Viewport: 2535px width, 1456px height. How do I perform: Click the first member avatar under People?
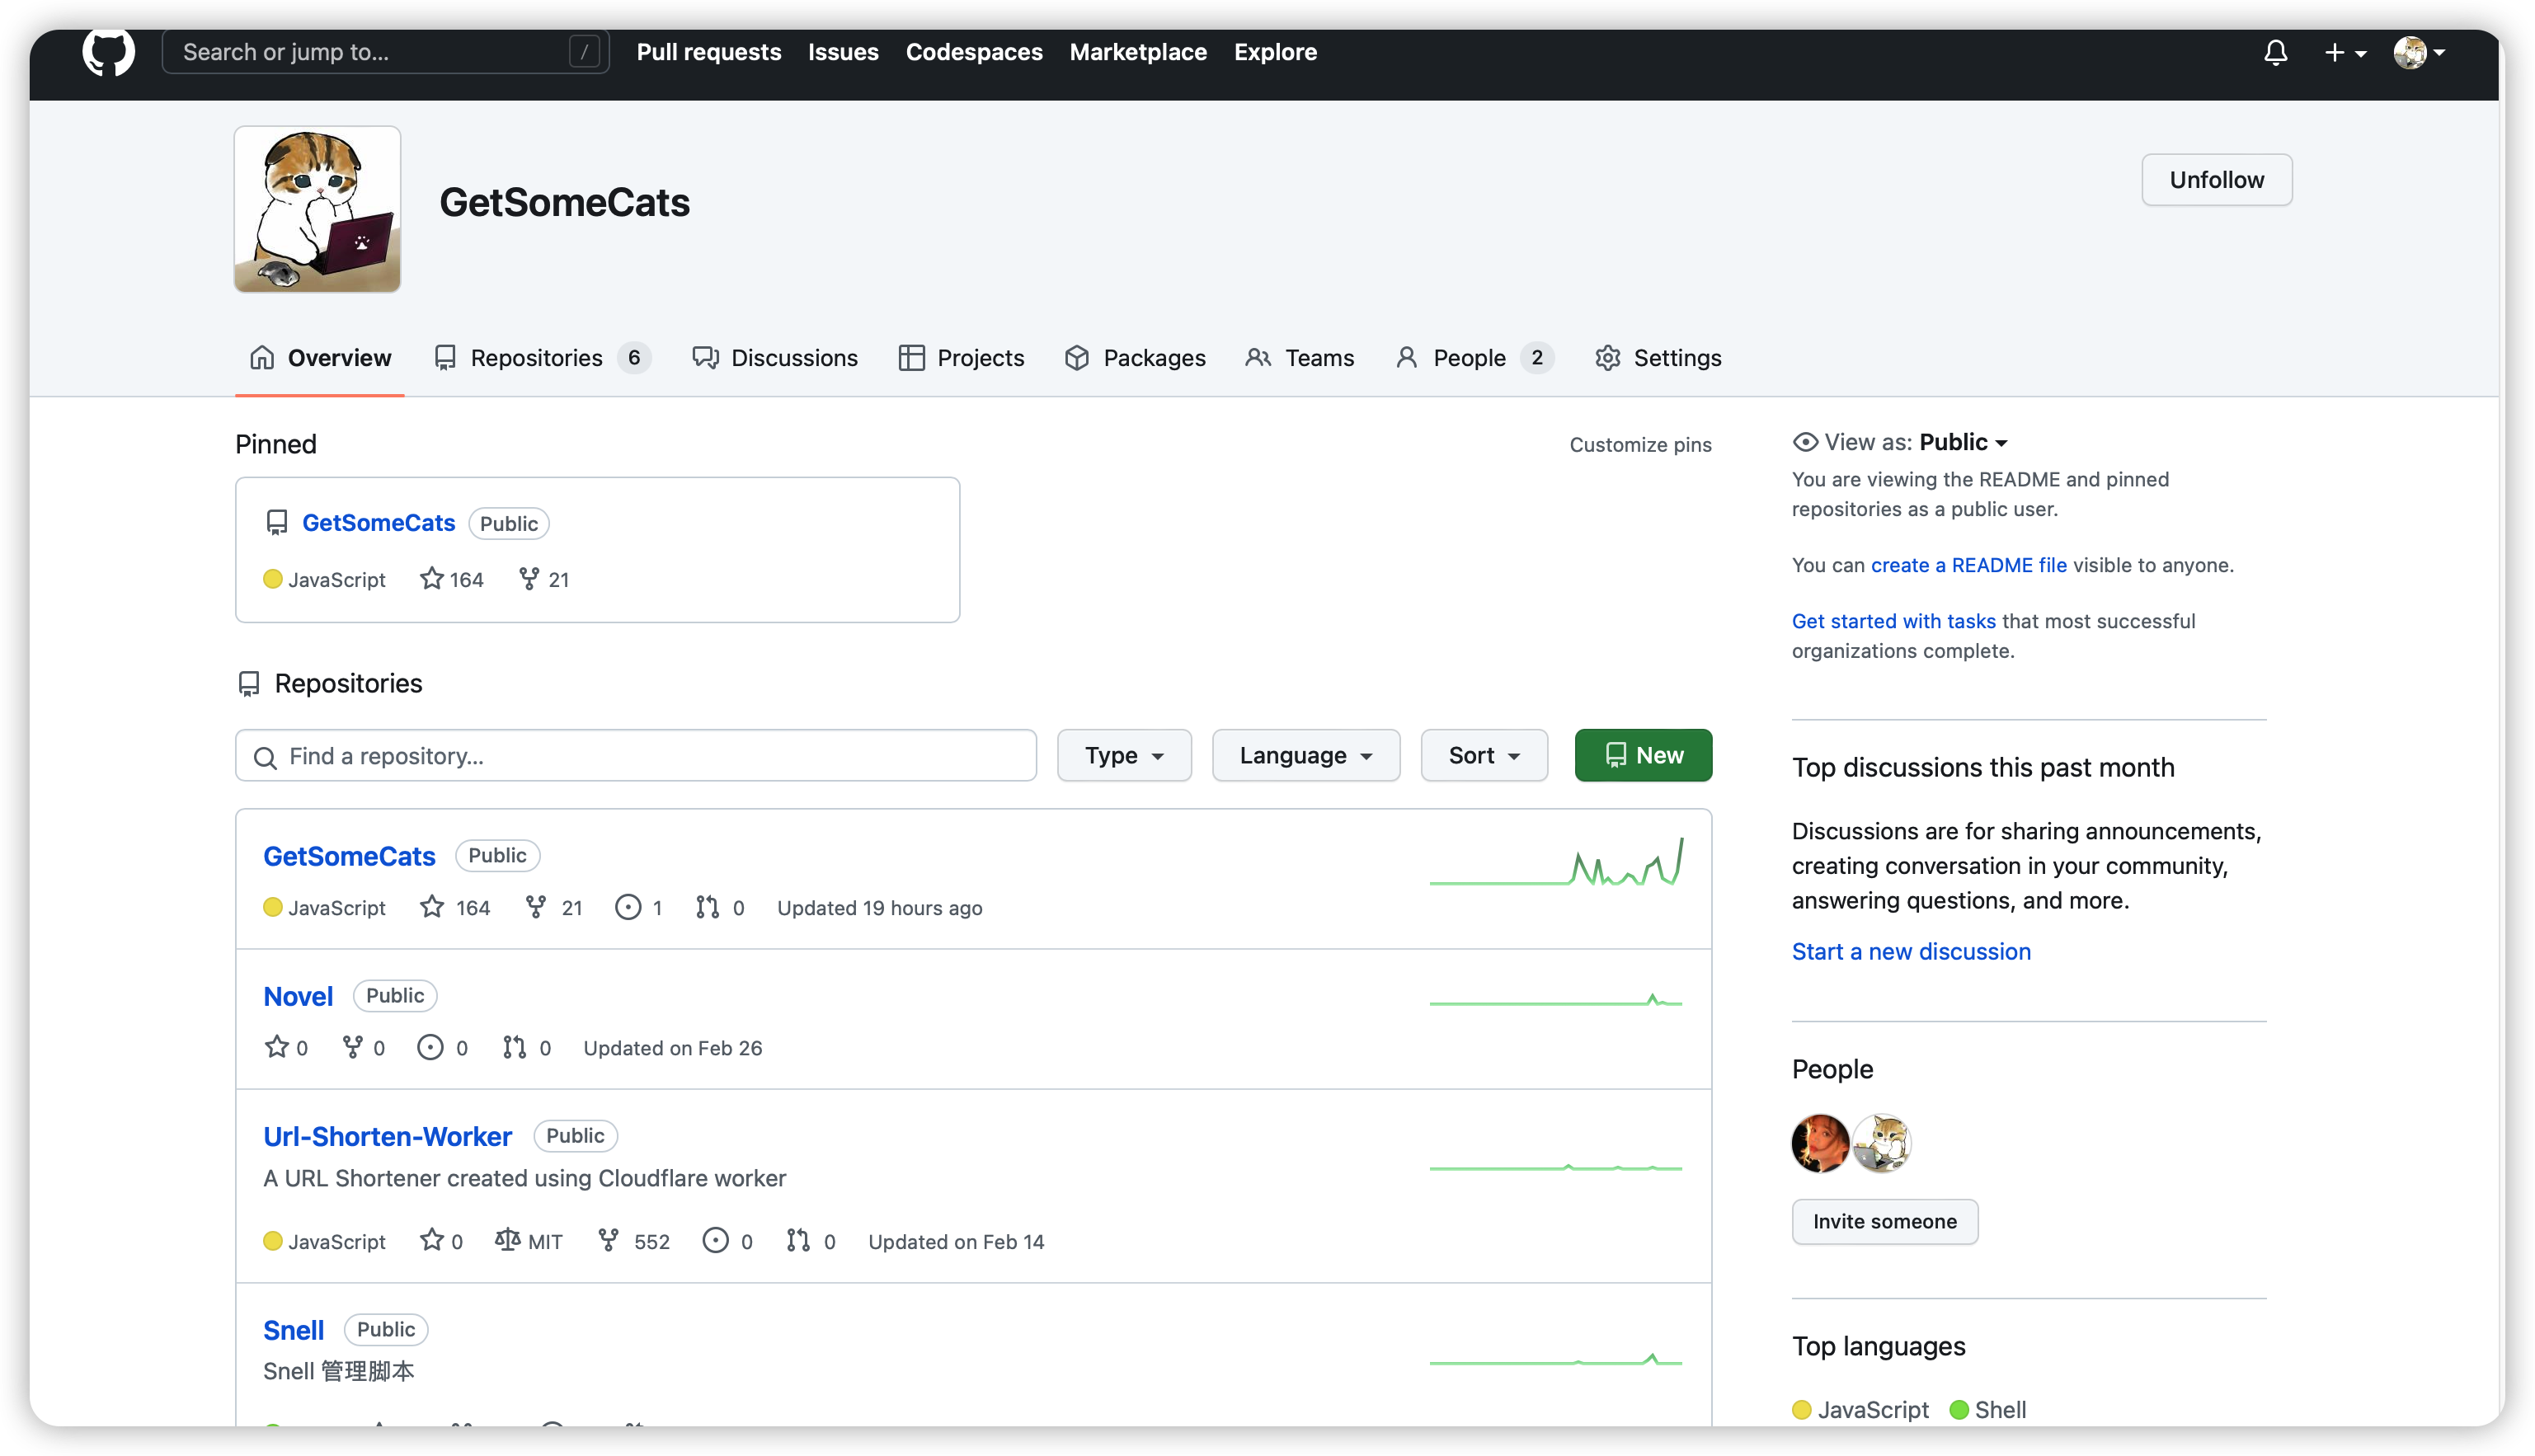[1820, 1143]
